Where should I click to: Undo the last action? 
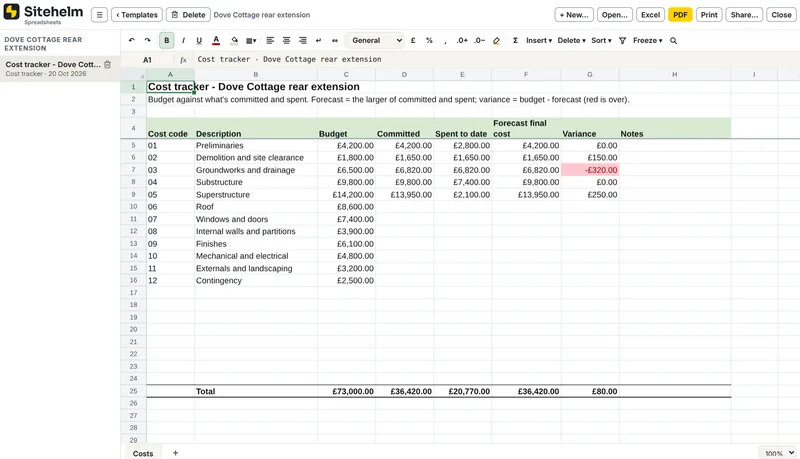click(132, 40)
